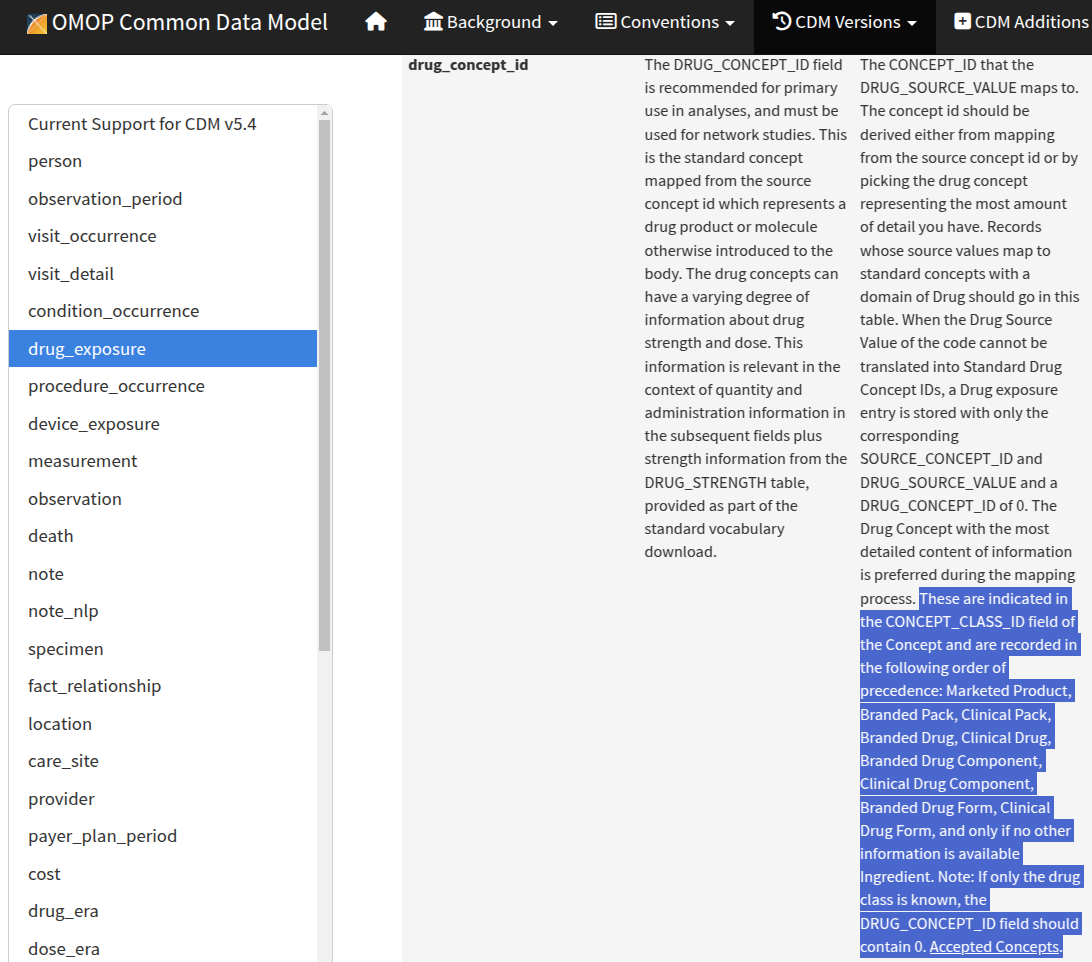
Task: Click the CDM Versions history icon
Action: 782,22
